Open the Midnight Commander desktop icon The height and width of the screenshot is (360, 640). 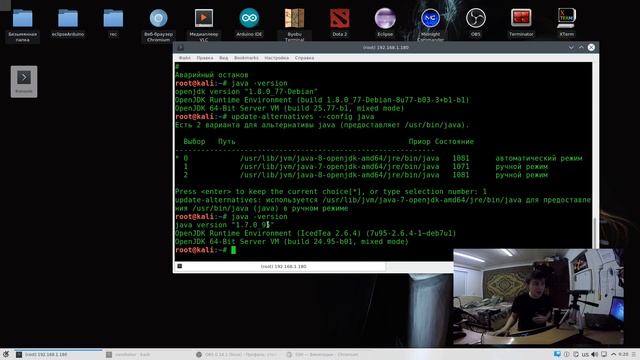[x=430, y=24]
